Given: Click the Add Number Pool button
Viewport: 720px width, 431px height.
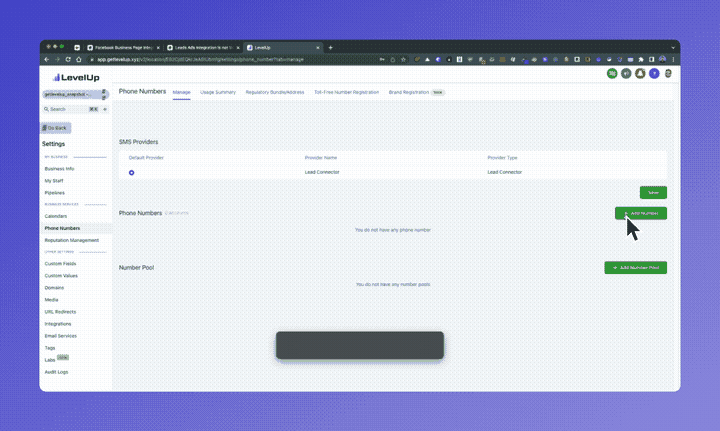Looking at the screenshot, I should [x=635, y=268].
